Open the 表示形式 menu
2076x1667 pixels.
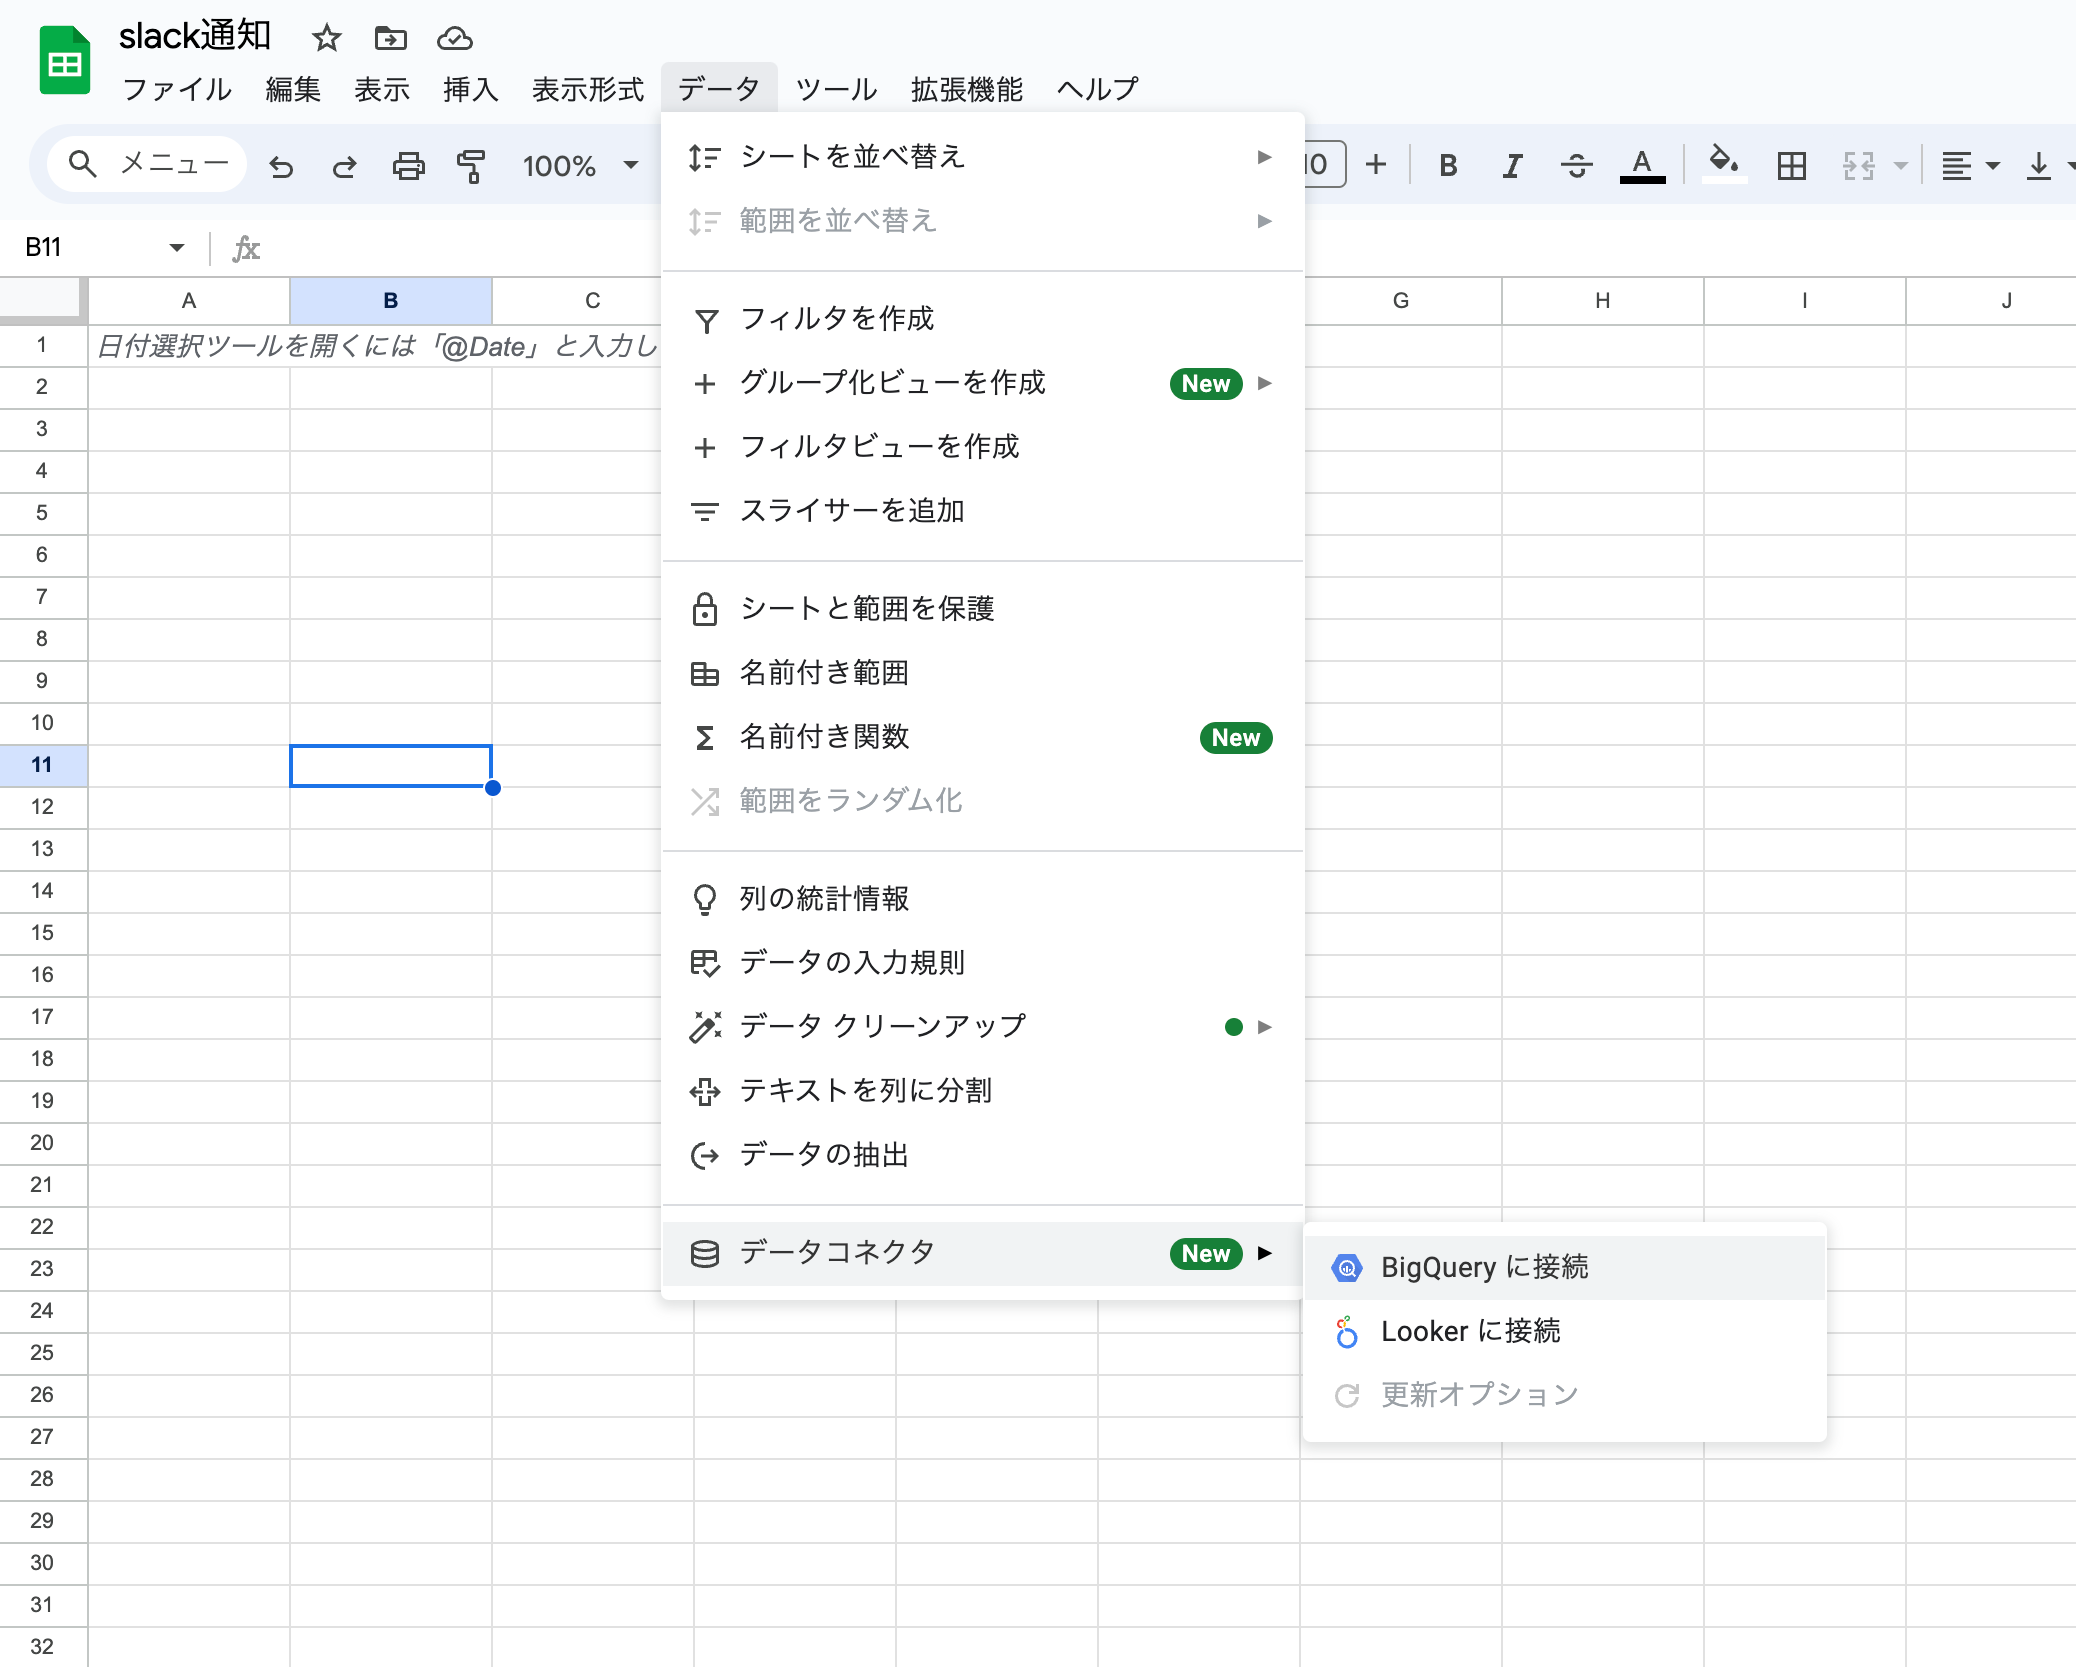pyautogui.click(x=587, y=89)
